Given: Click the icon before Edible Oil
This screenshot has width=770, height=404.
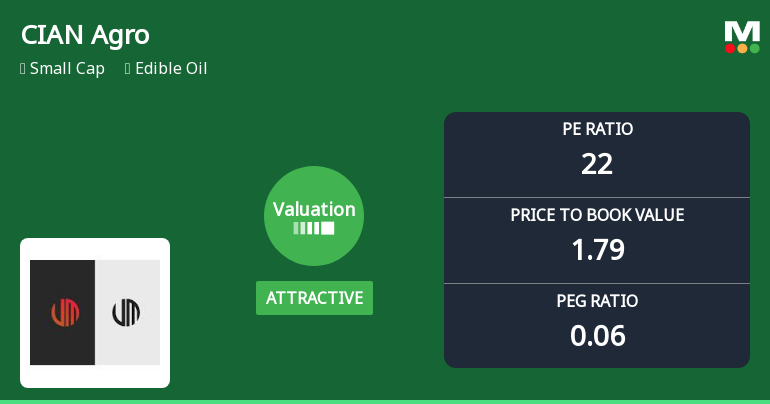Looking at the screenshot, I should click(128, 69).
